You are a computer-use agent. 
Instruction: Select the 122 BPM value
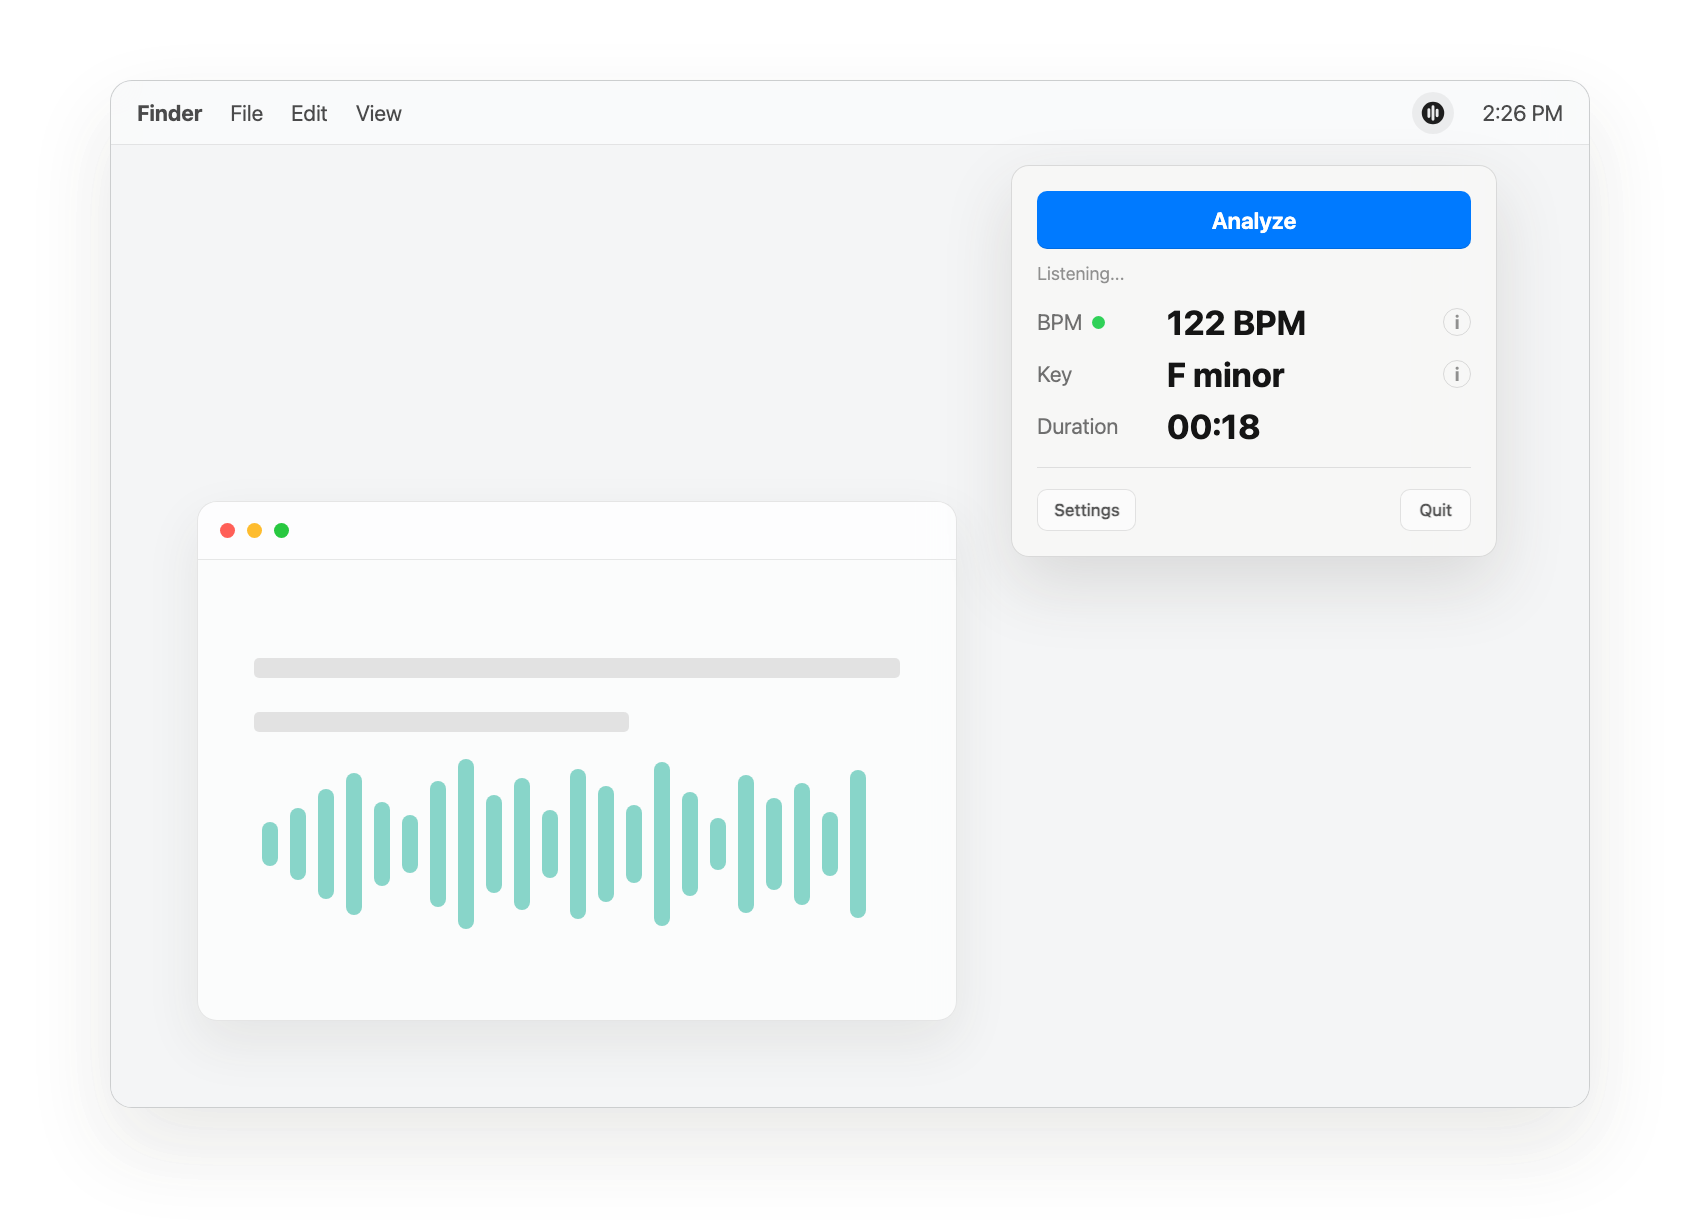coord(1236,323)
